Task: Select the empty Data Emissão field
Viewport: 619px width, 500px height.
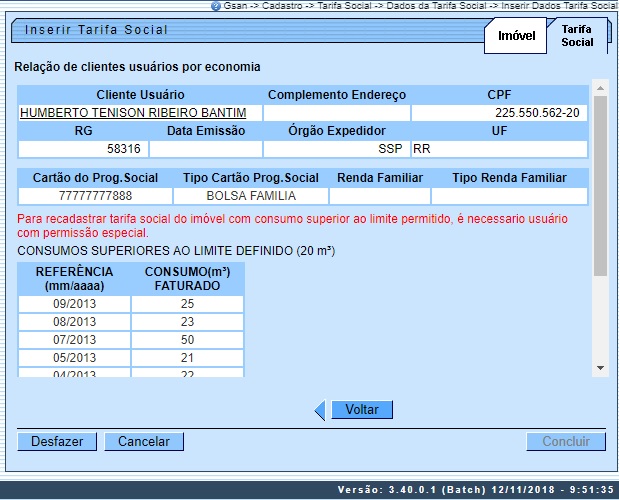Action: tap(204, 148)
